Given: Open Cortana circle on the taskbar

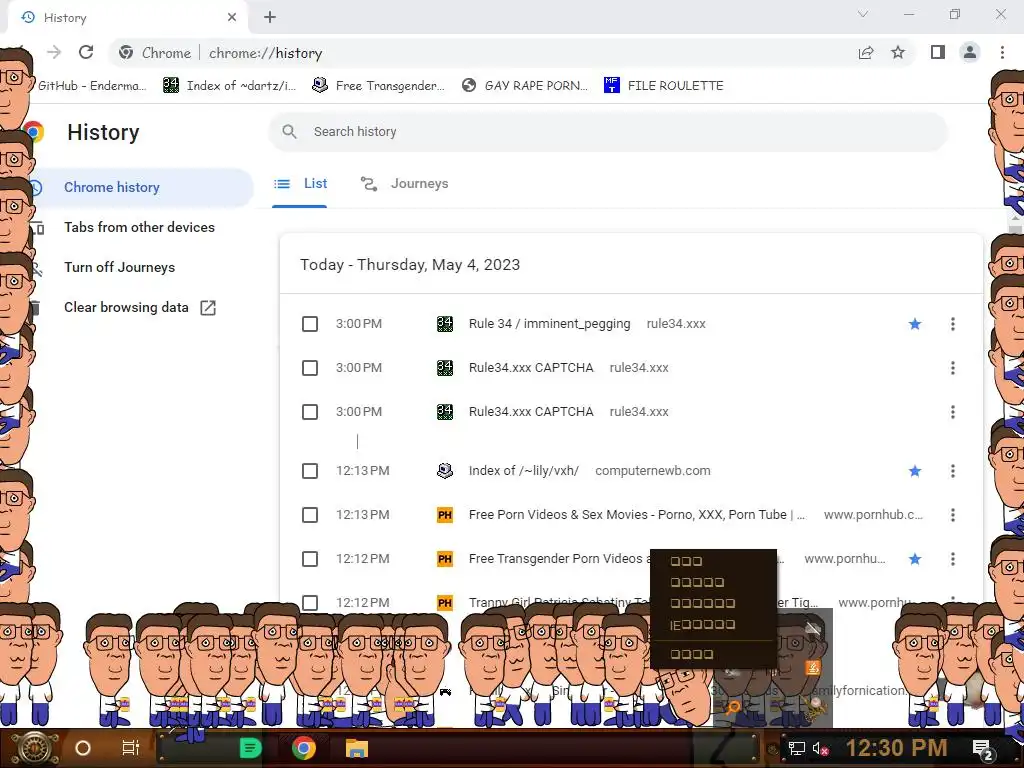Looking at the screenshot, I should (x=83, y=748).
